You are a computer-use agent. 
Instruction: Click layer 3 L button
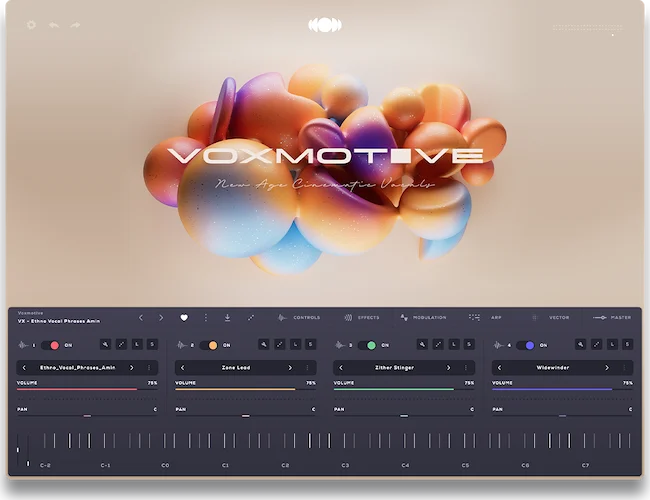tap(454, 344)
